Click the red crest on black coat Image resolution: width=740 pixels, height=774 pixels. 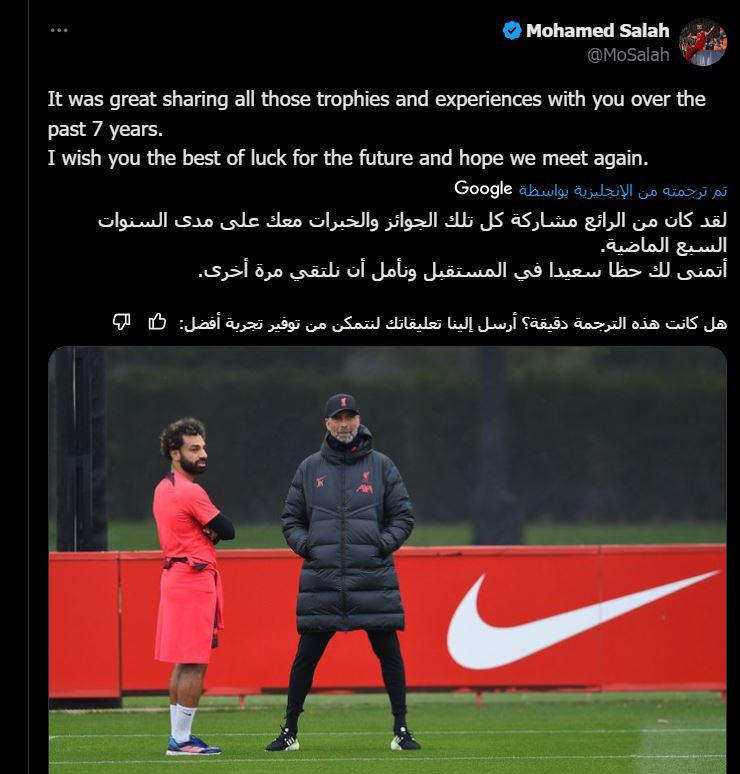pyautogui.click(x=366, y=483)
